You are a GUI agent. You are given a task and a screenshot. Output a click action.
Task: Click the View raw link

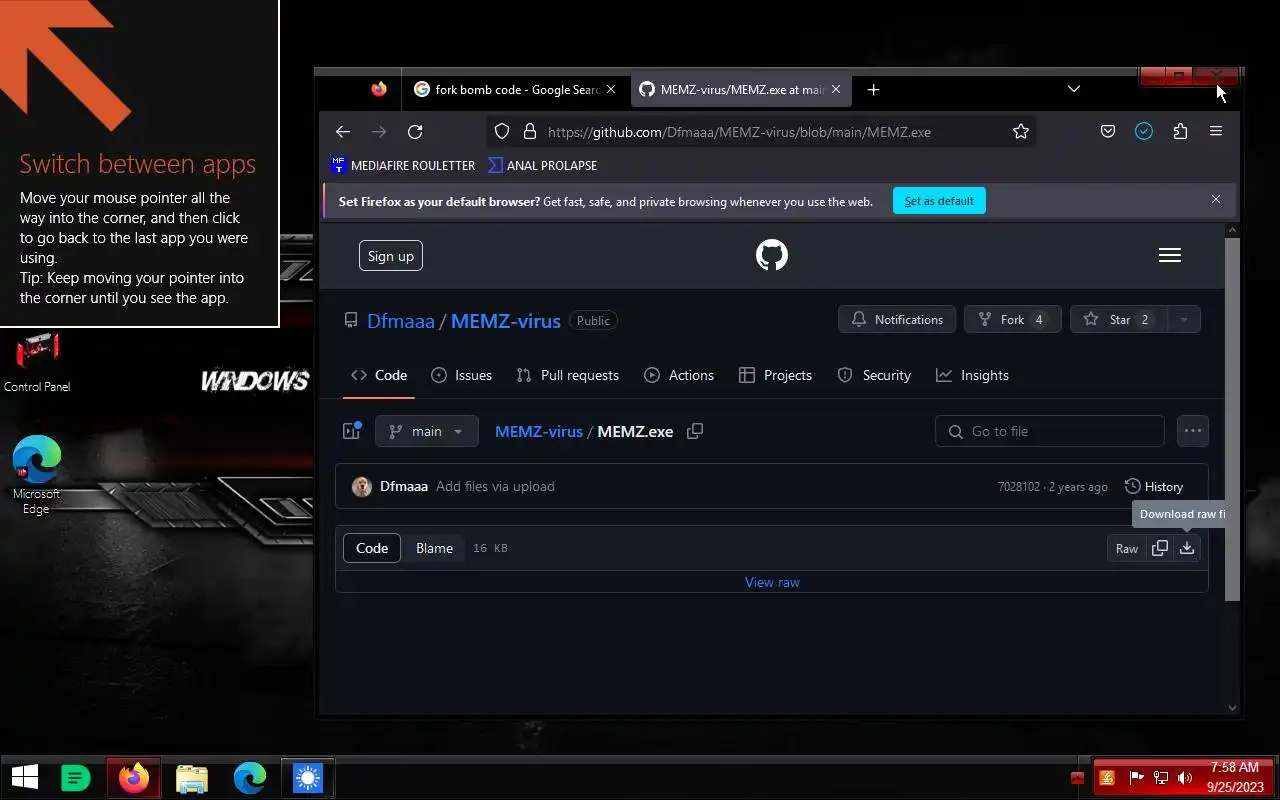pyautogui.click(x=772, y=582)
